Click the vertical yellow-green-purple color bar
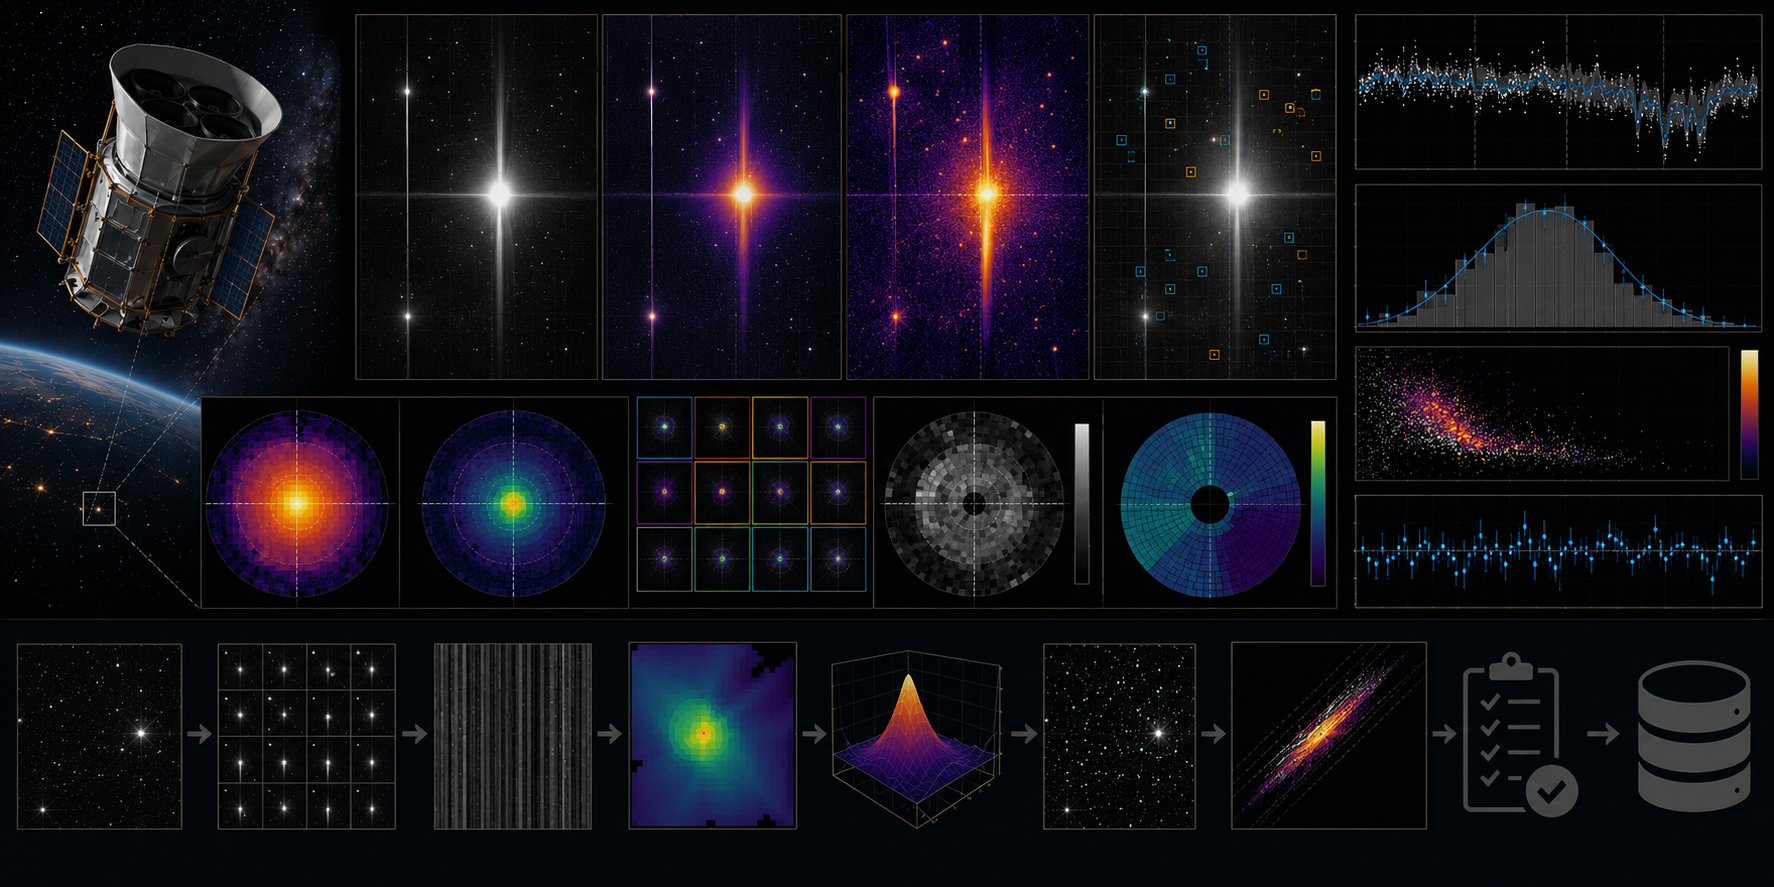Screen dimensions: 1774x887 pyautogui.click(x=1318, y=503)
